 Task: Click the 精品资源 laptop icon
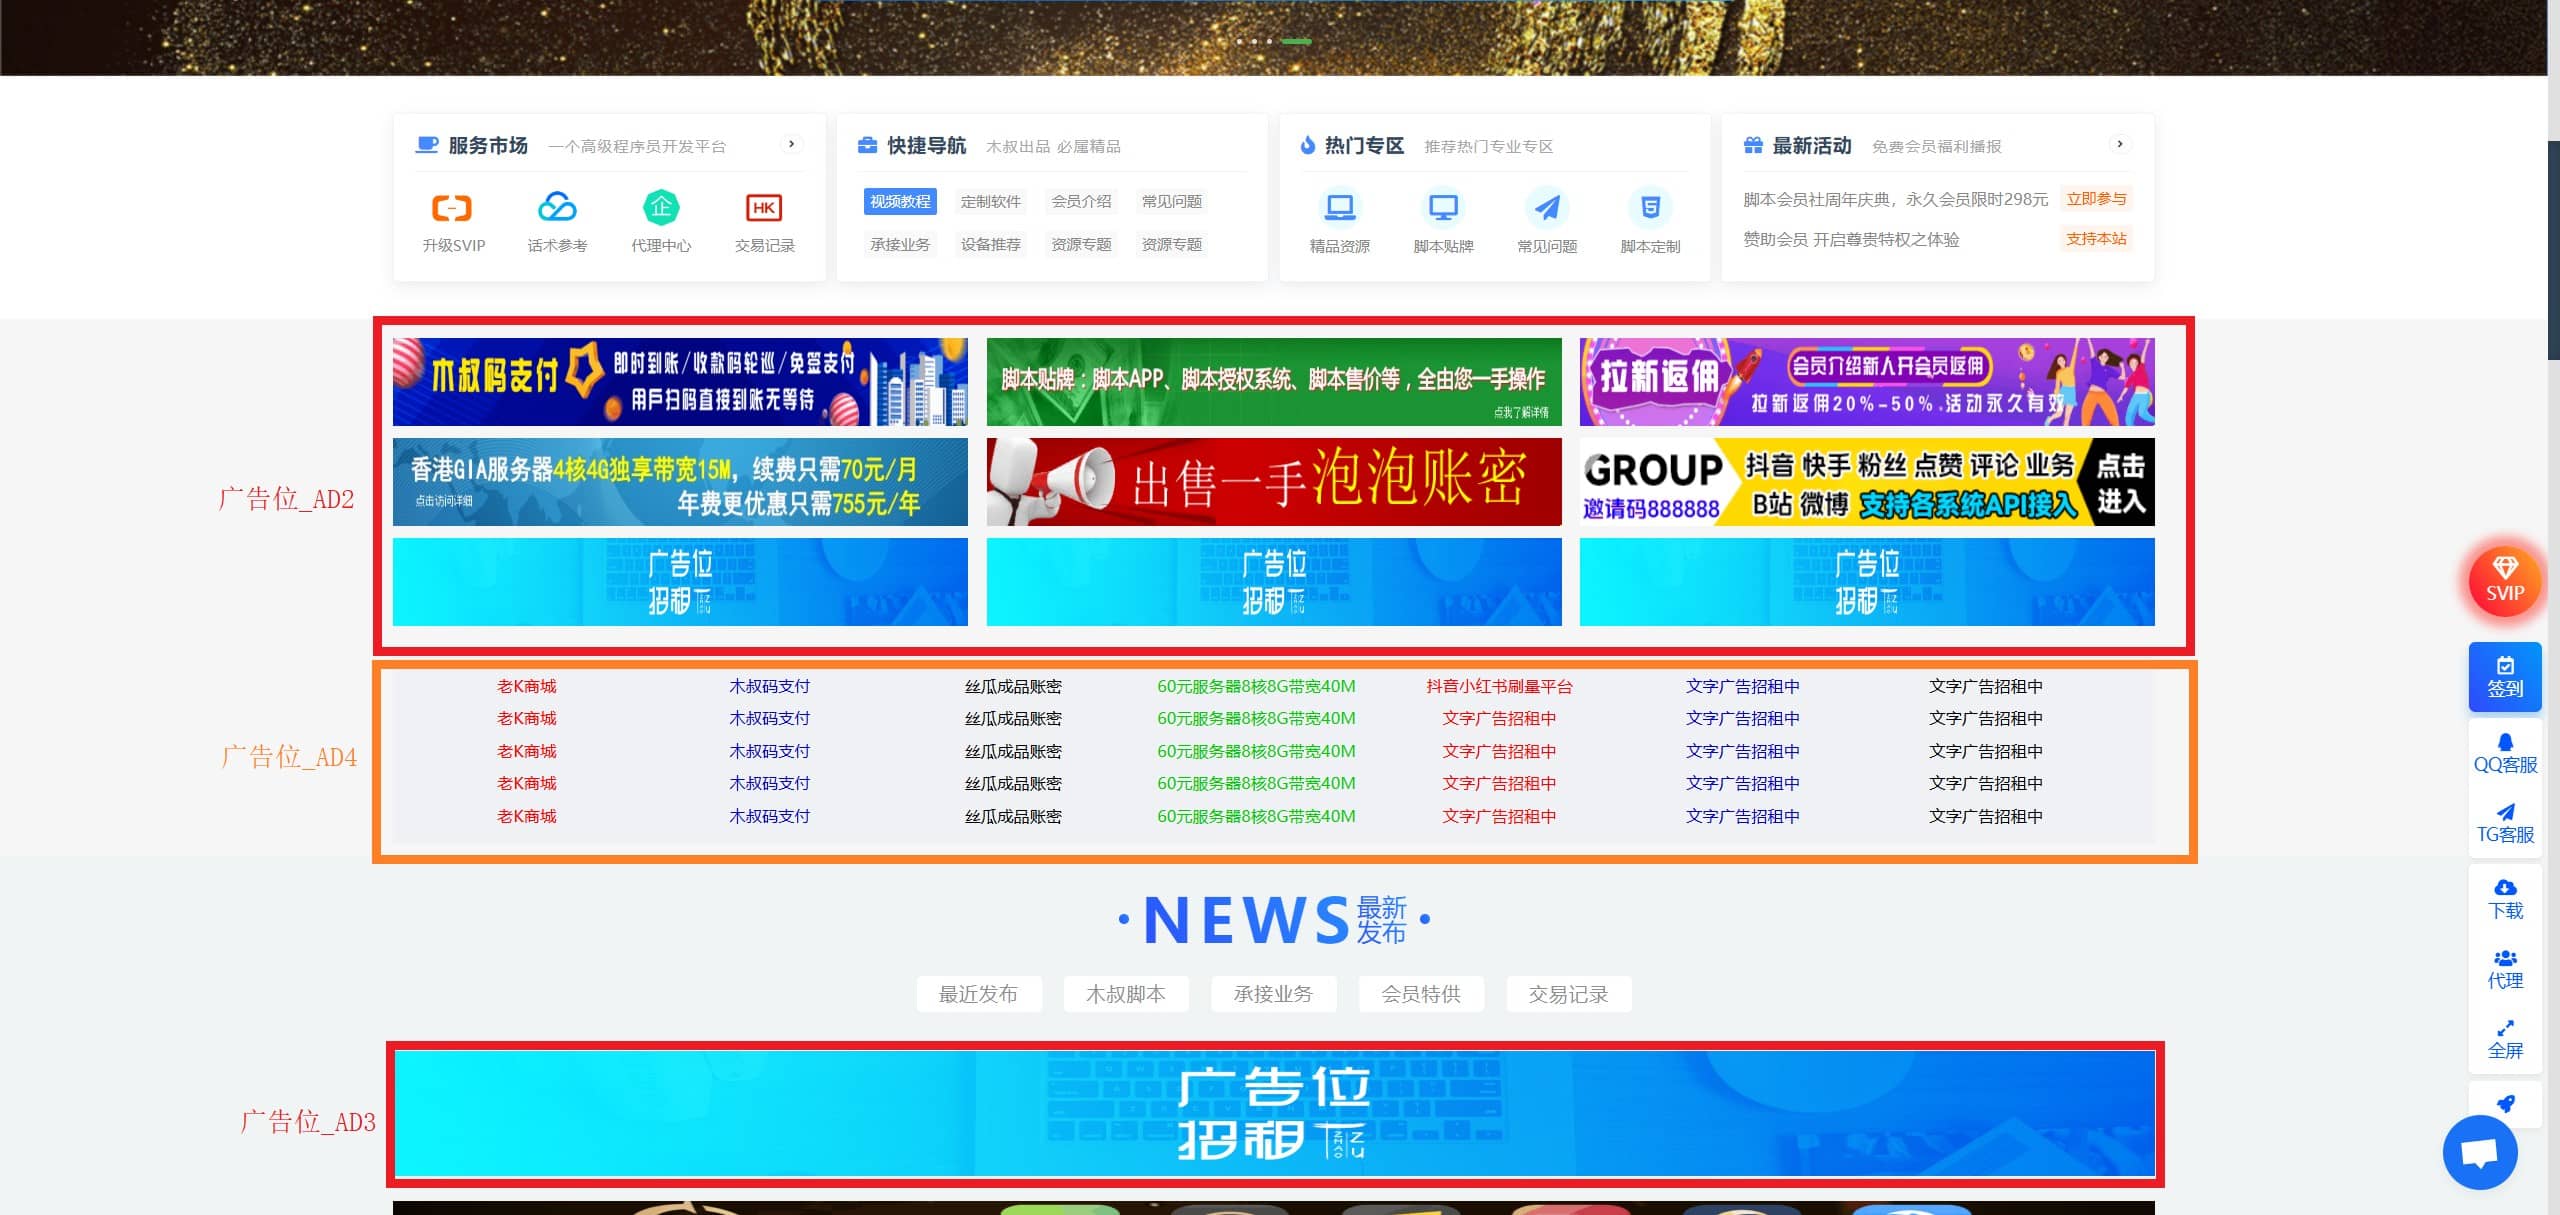pyautogui.click(x=1339, y=208)
